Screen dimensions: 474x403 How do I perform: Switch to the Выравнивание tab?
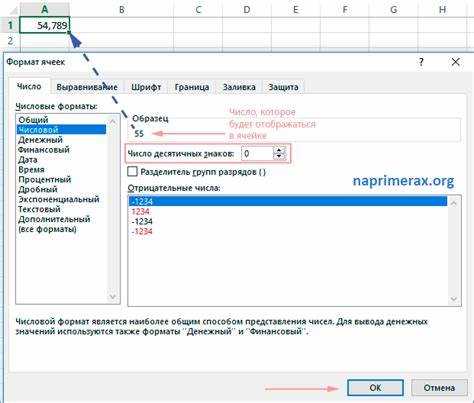coord(87,87)
